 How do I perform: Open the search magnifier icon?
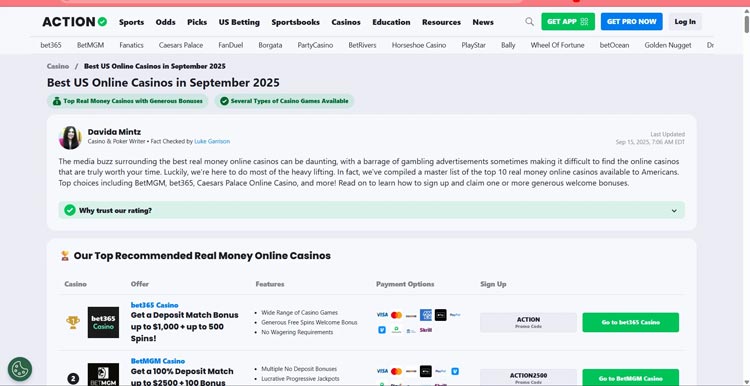pos(529,22)
